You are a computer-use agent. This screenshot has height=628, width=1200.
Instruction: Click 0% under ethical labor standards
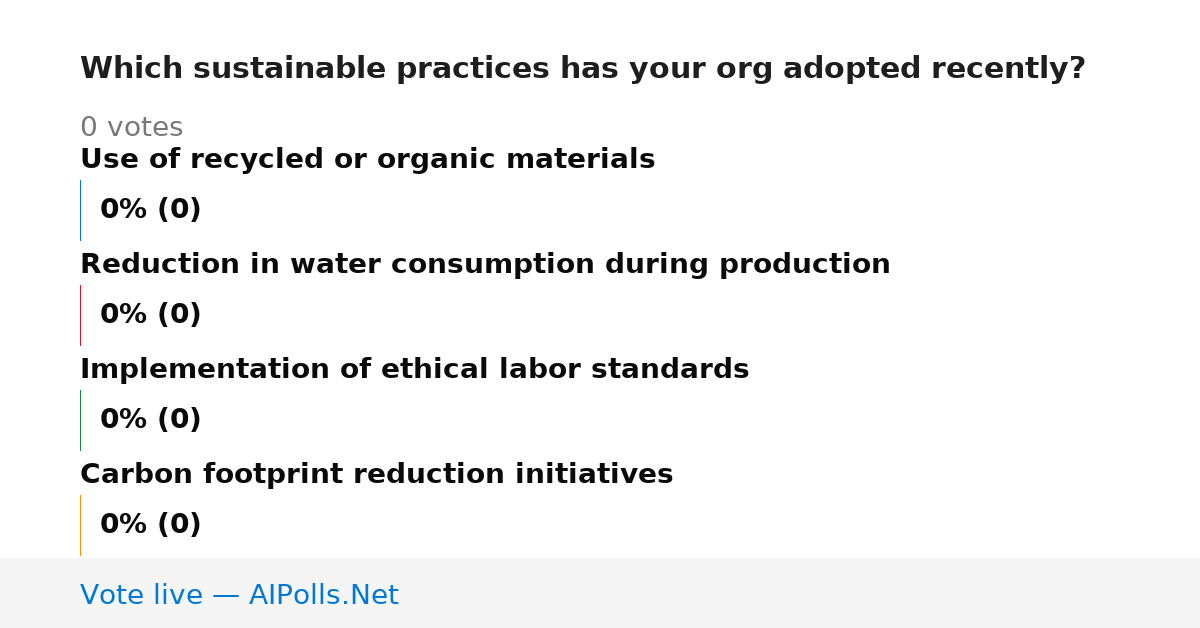(x=123, y=420)
